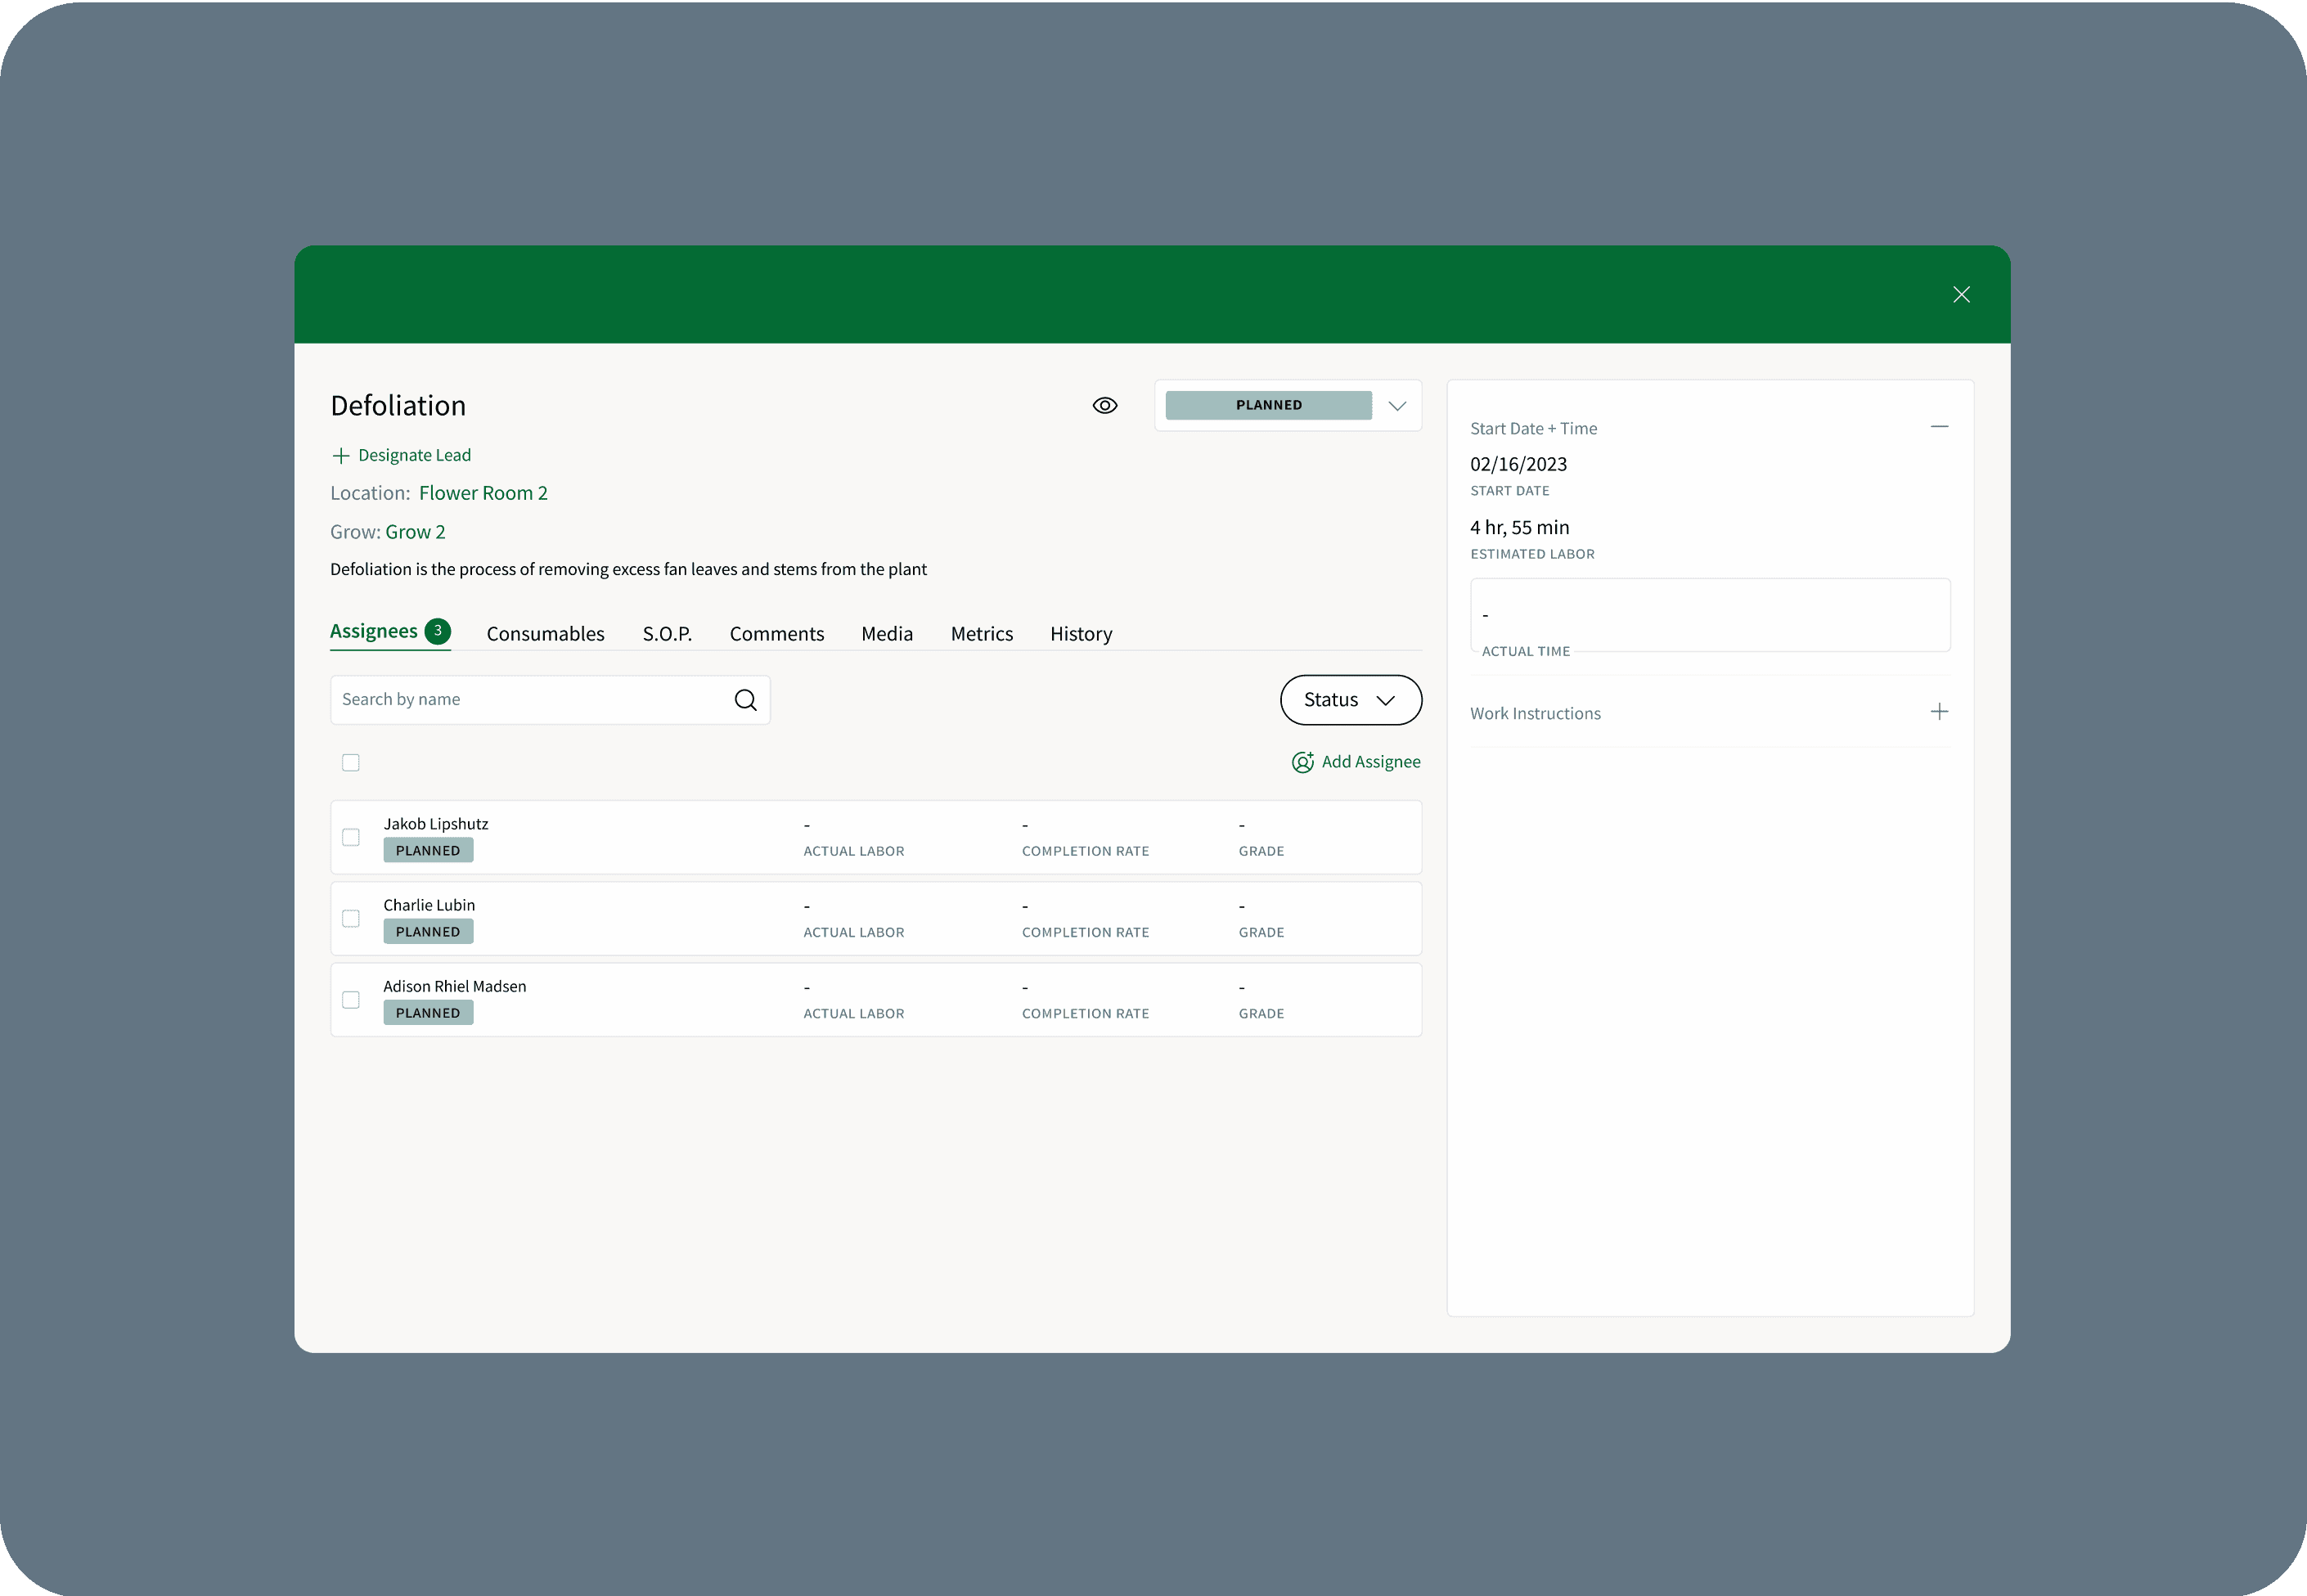Check the Charlie Lubin checkbox
The width and height of the screenshot is (2307, 1596).
(351, 918)
